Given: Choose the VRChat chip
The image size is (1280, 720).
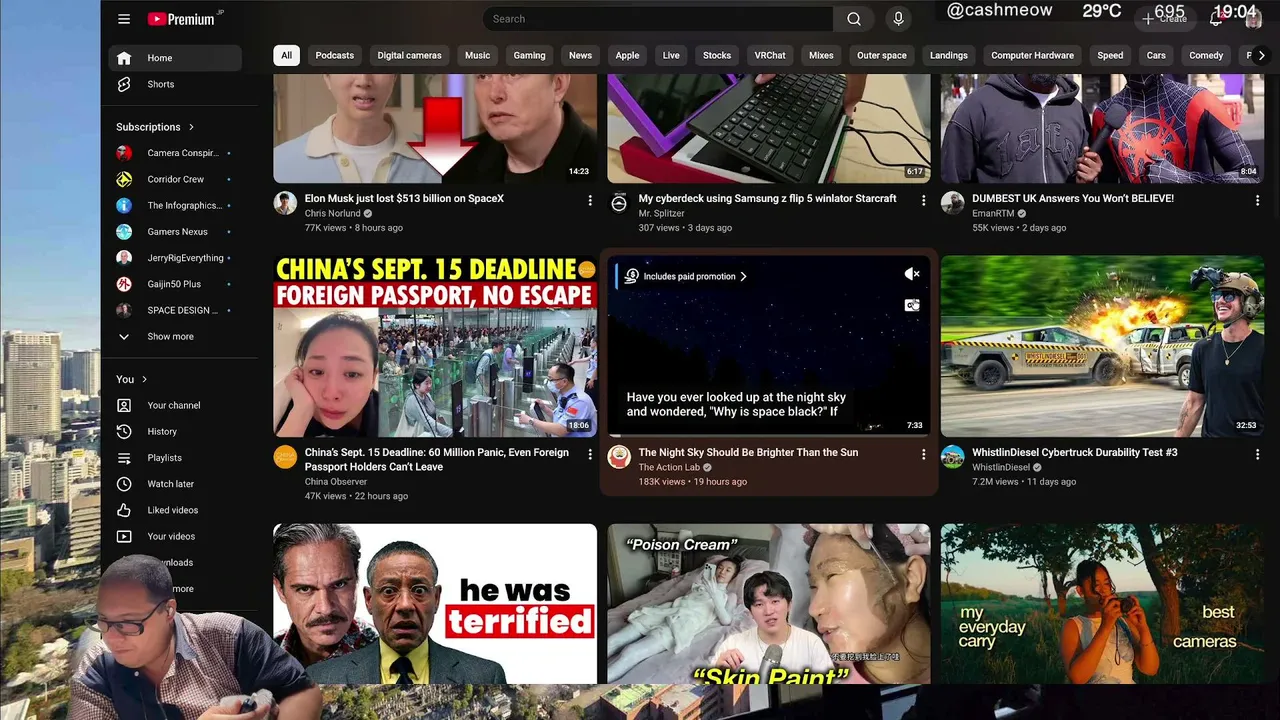Looking at the screenshot, I should click(x=770, y=55).
